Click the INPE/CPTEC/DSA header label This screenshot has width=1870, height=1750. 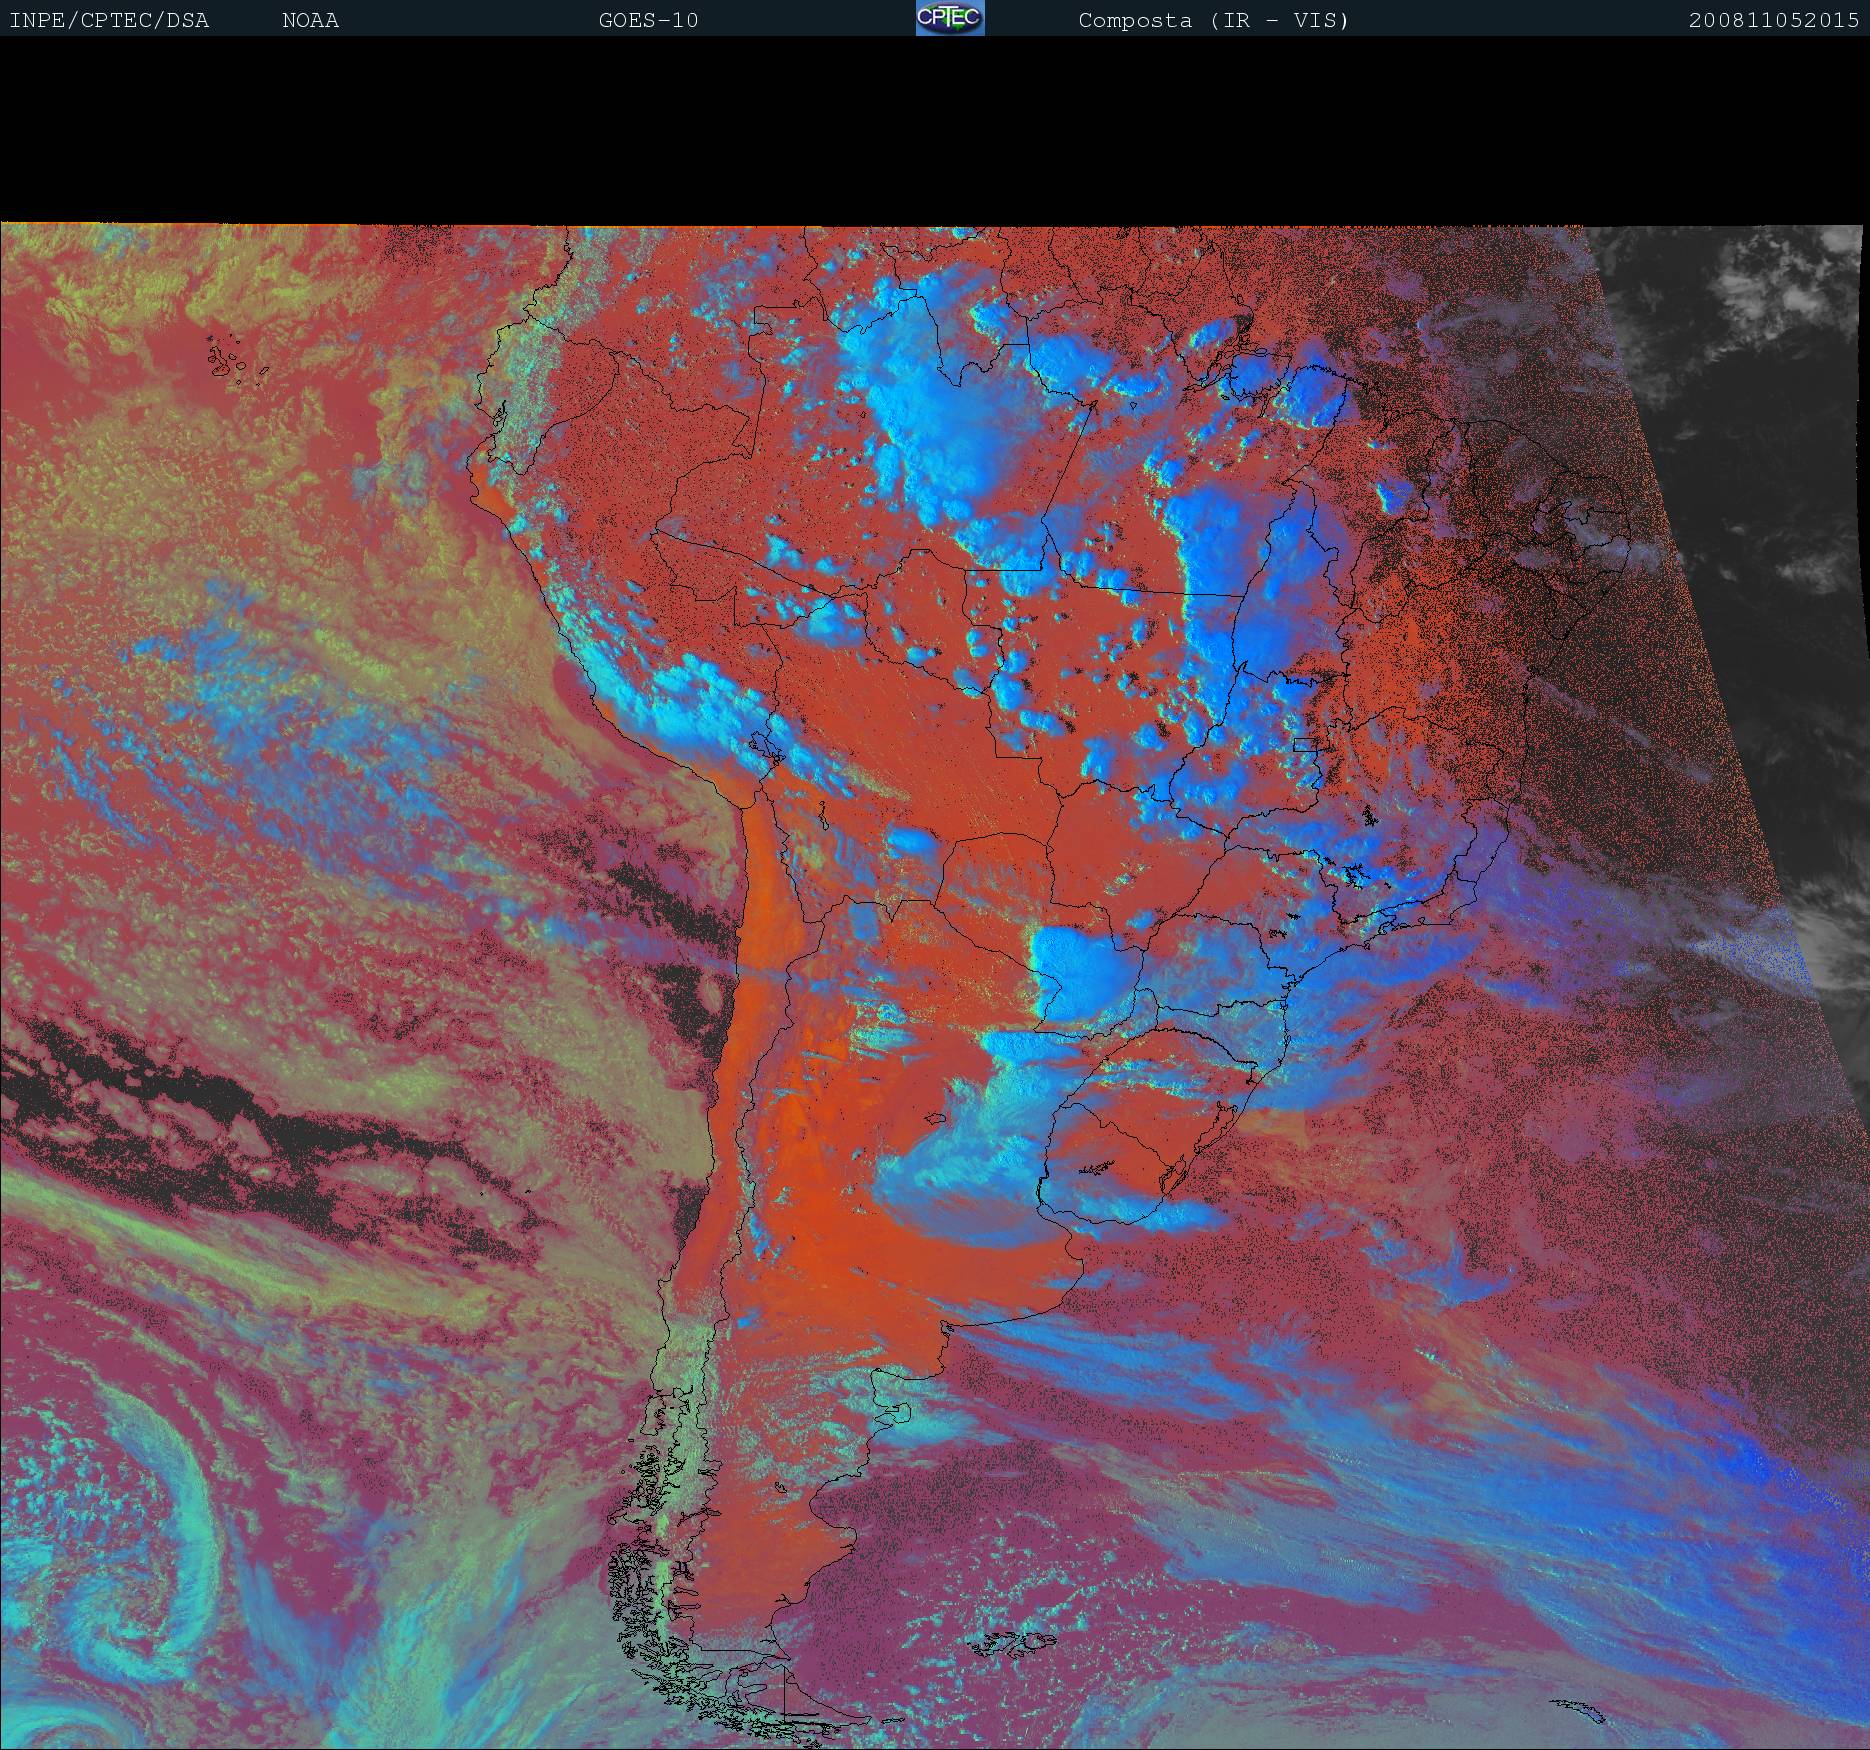click(x=109, y=20)
